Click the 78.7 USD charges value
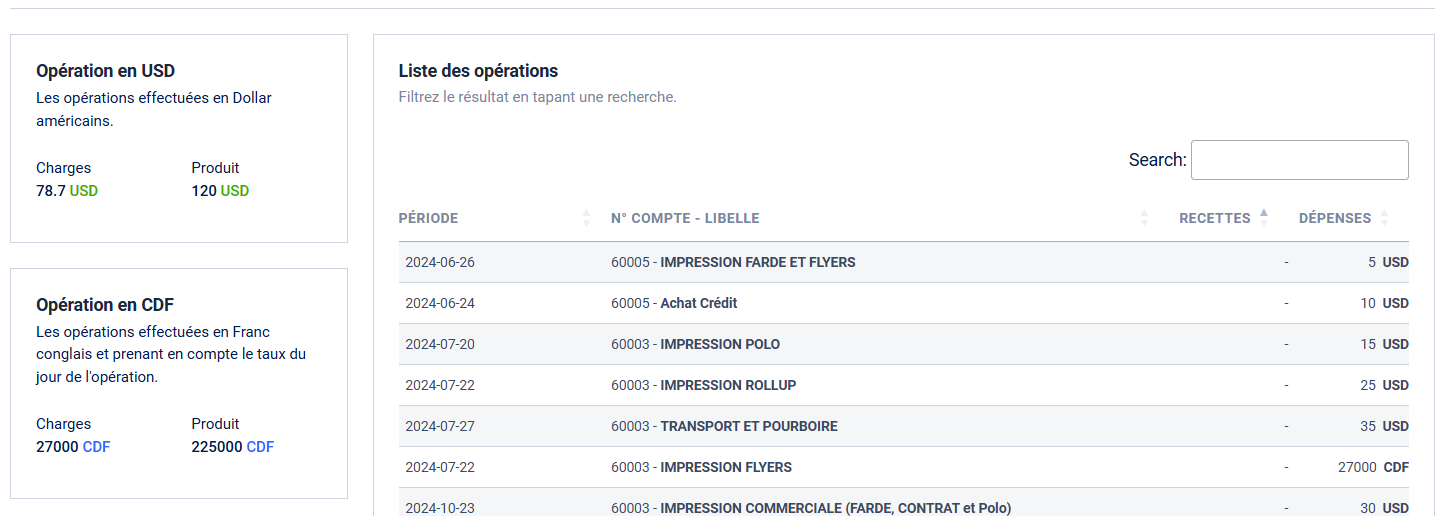 click(x=67, y=191)
